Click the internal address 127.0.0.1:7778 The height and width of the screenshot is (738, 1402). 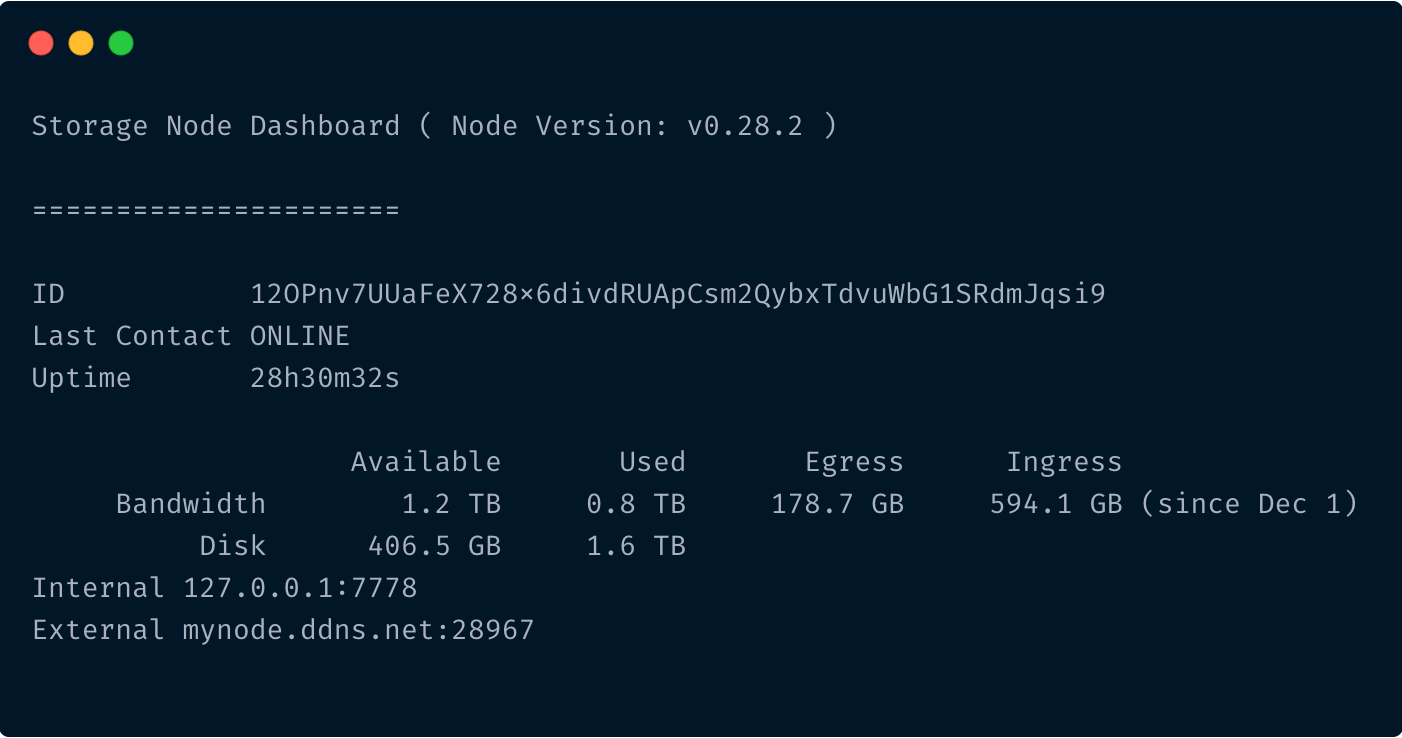click(300, 588)
